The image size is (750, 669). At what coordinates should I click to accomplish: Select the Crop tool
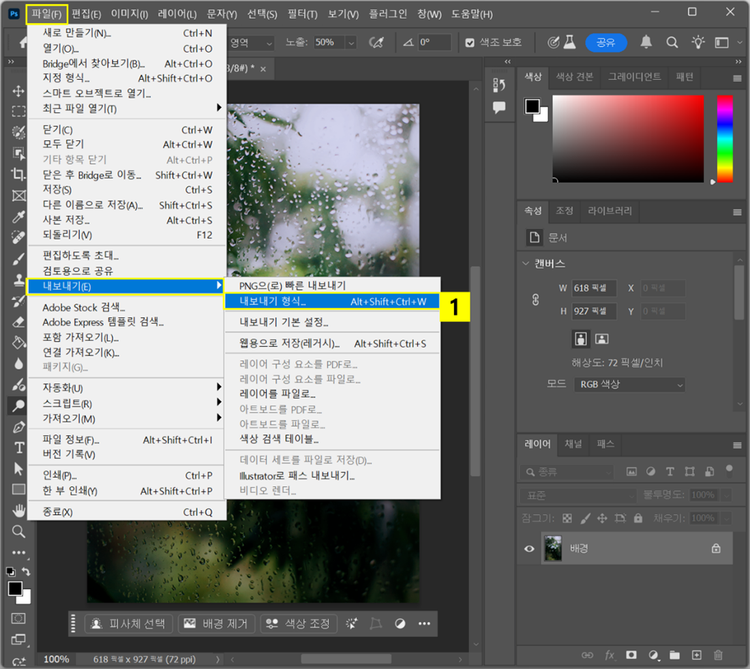(x=18, y=174)
